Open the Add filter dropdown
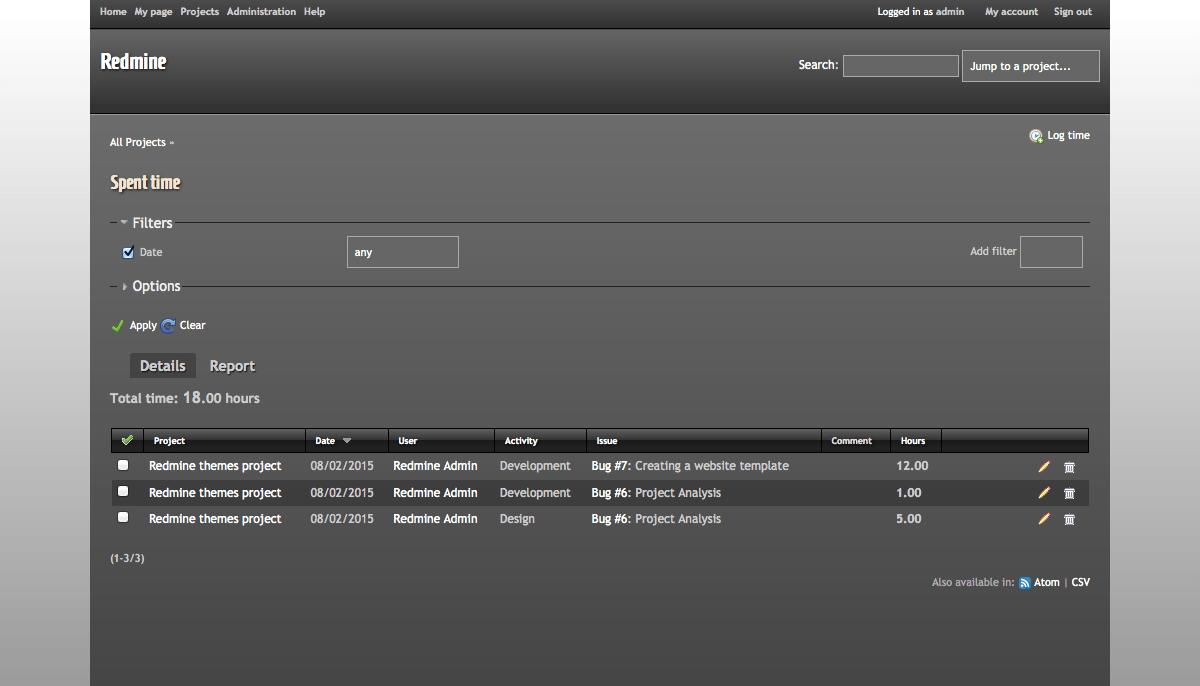Viewport: 1200px width, 686px height. click(x=1051, y=252)
